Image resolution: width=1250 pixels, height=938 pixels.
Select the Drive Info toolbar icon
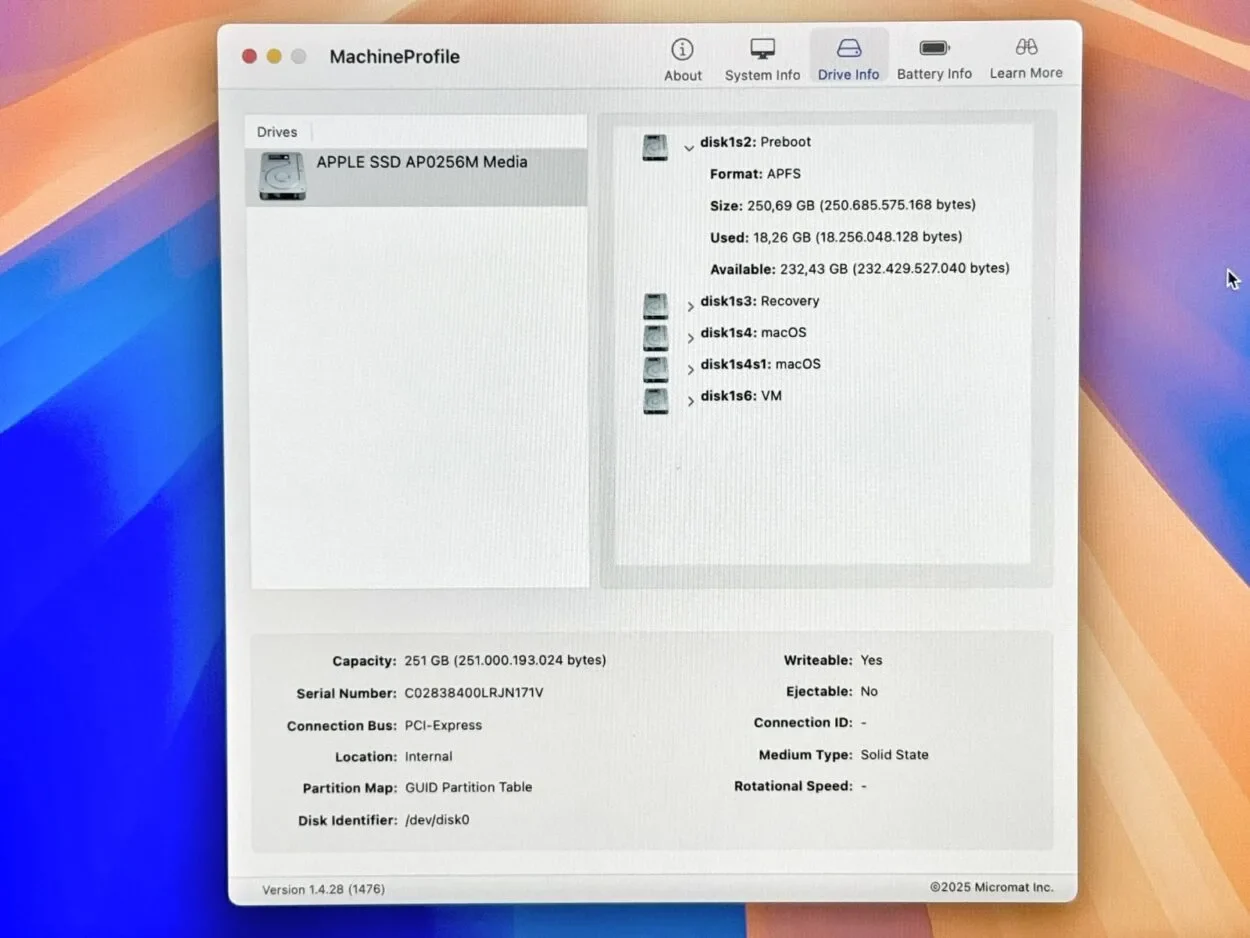[x=848, y=49]
